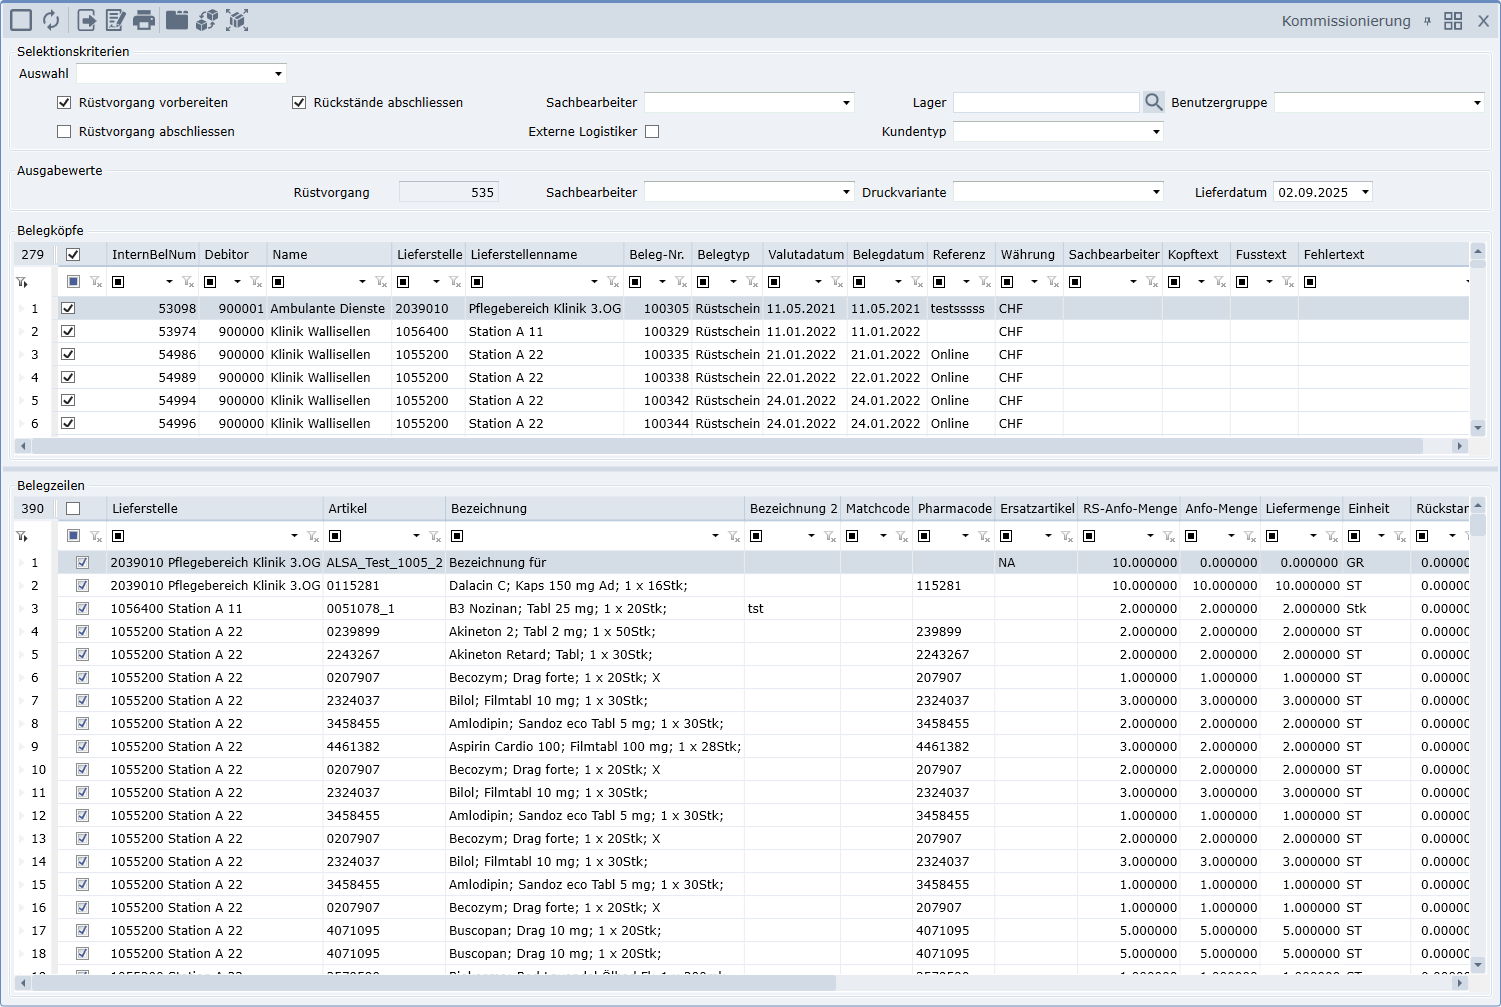The height and width of the screenshot is (1007, 1501).
Task: Tick the Externe Logistiker checkbox
Action: (x=652, y=131)
